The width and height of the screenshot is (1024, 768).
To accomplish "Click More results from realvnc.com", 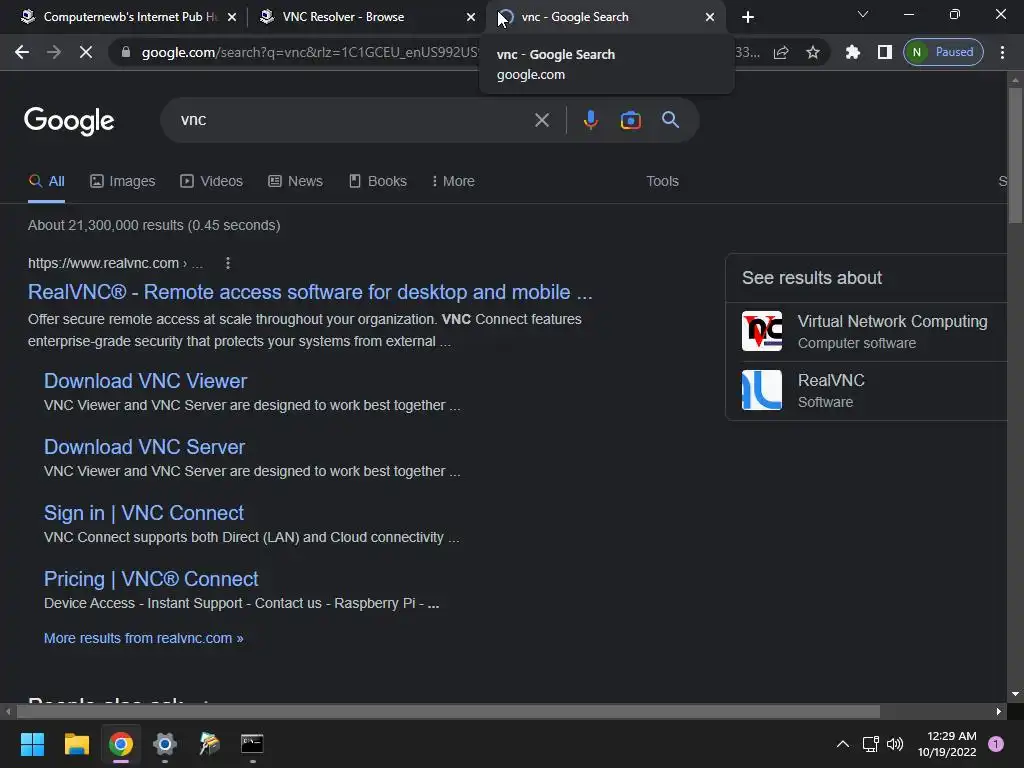I will [x=144, y=638].
